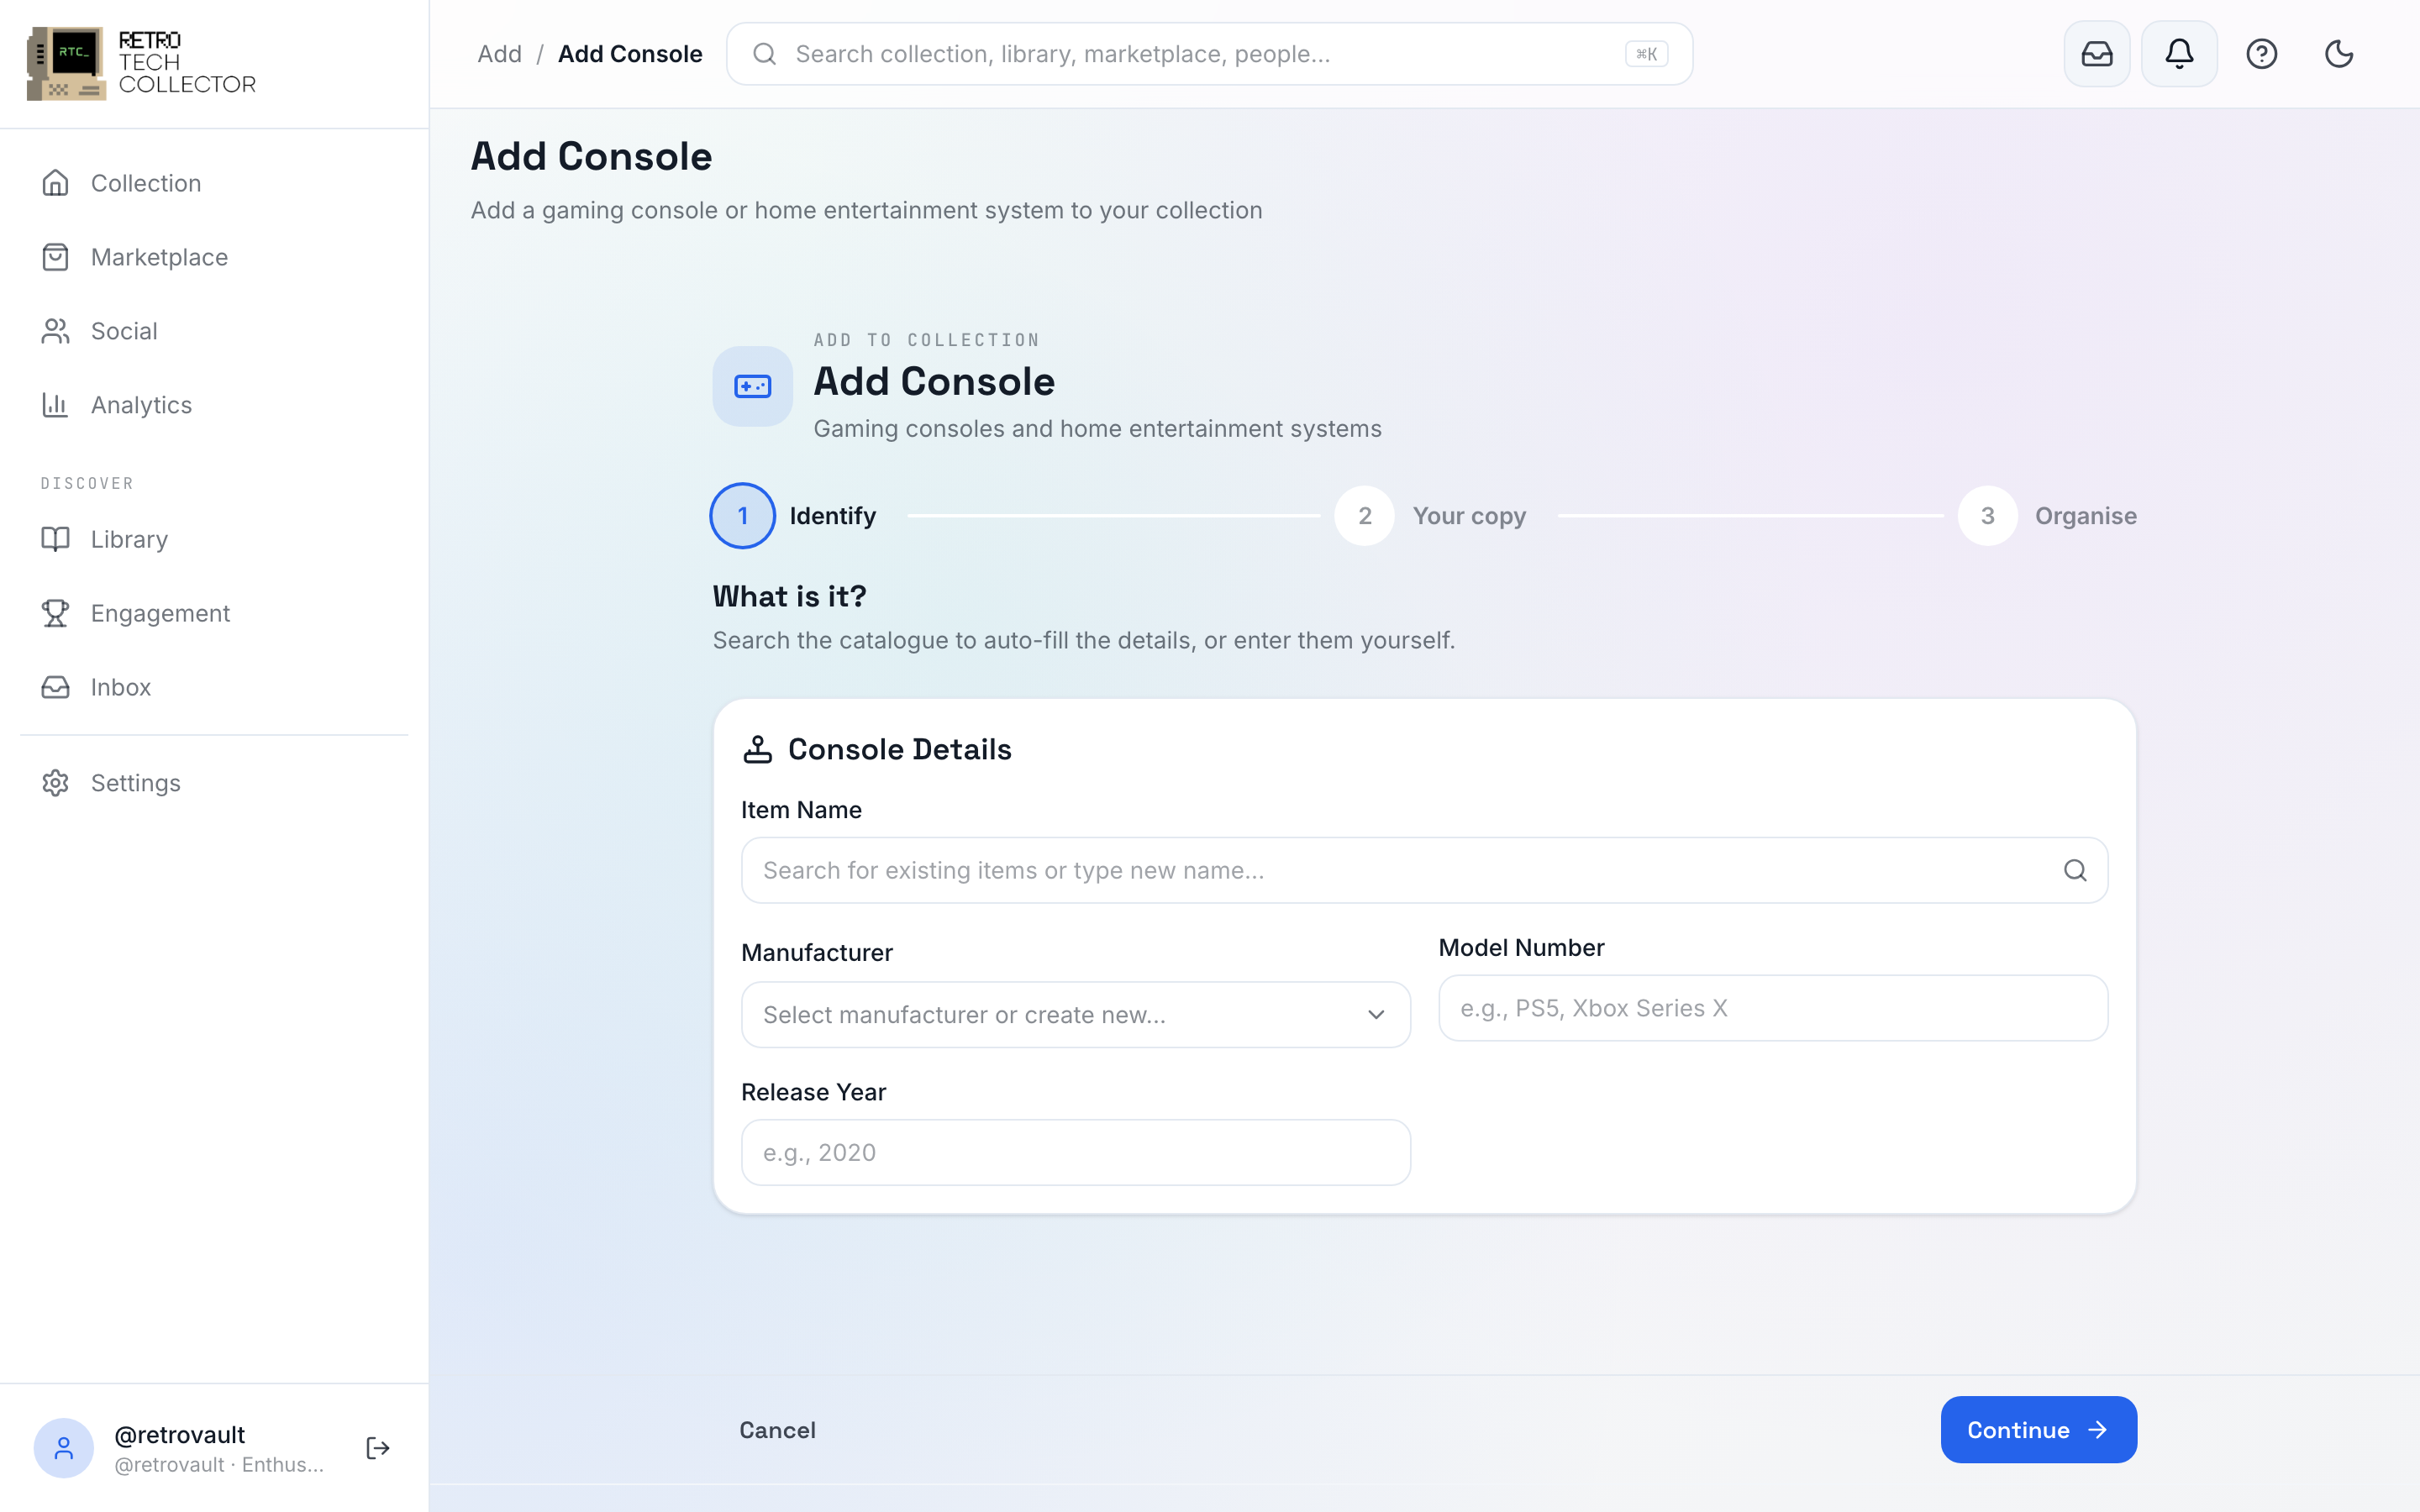Screen dimensions: 2420x1512
Task: Click the search magnifier in top bar
Action: tap(765, 54)
